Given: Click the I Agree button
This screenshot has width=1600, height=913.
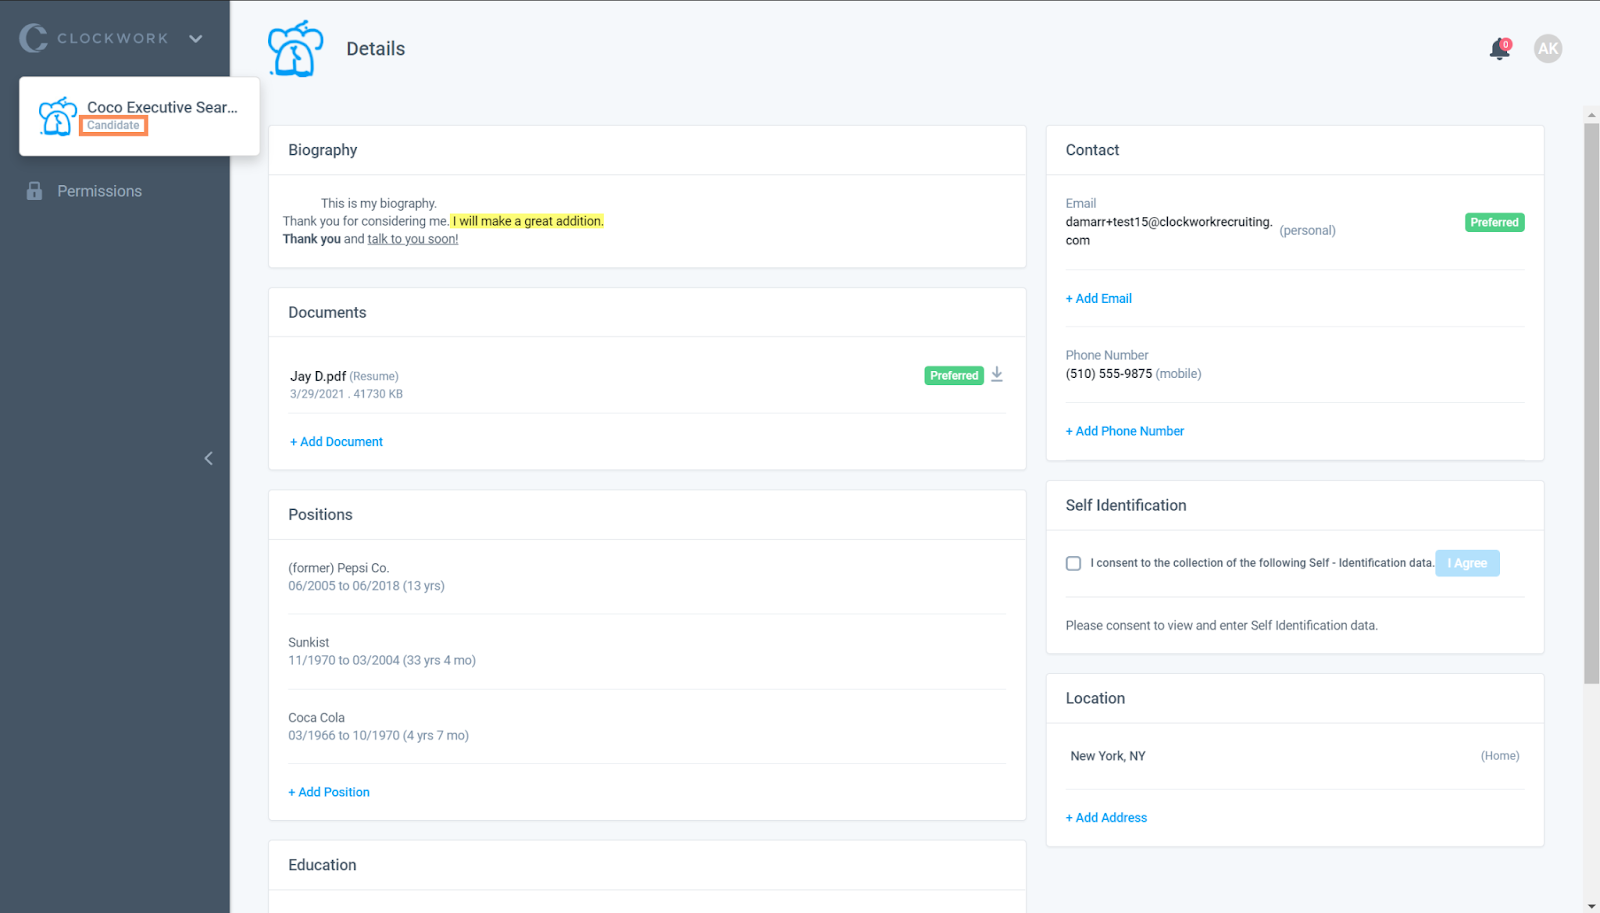Looking at the screenshot, I should coord(1467,563).
